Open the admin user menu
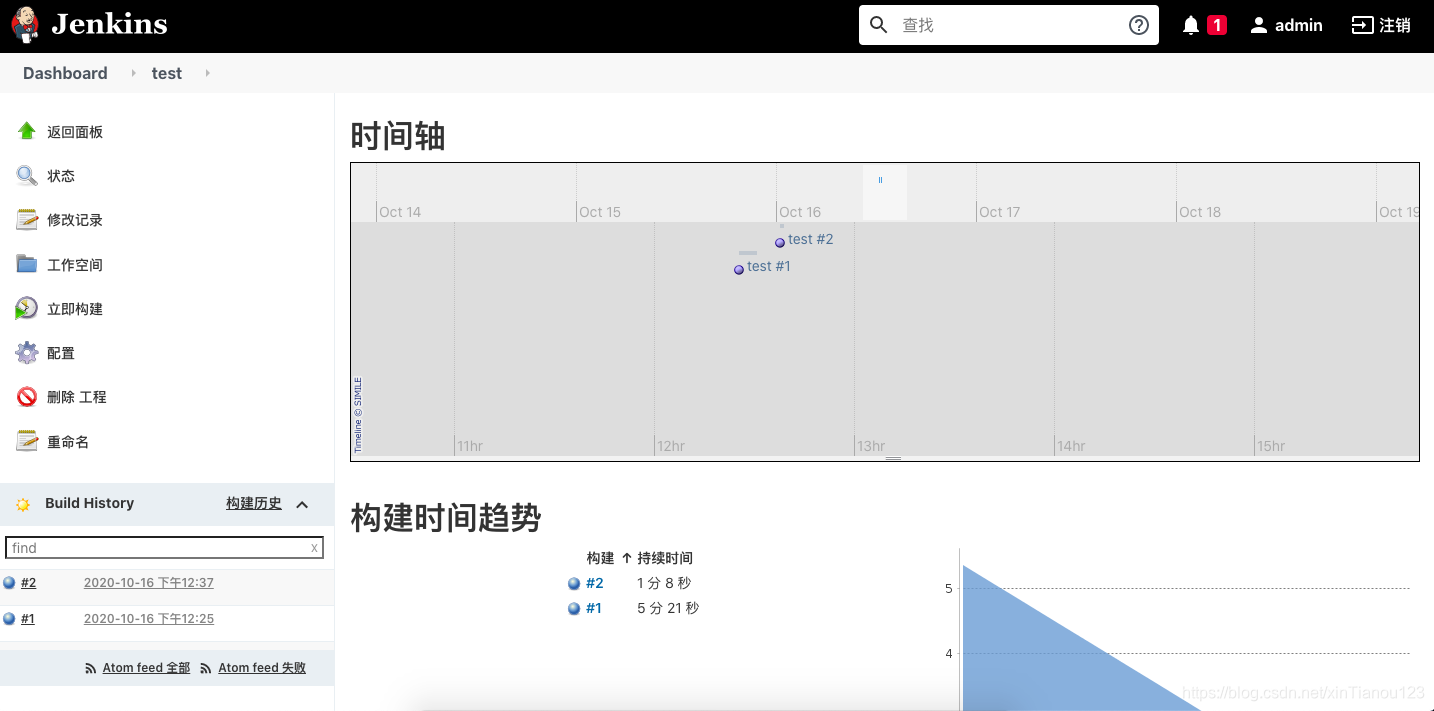The height and width of the screenshot is (711, 1434). pos(1287,24)
